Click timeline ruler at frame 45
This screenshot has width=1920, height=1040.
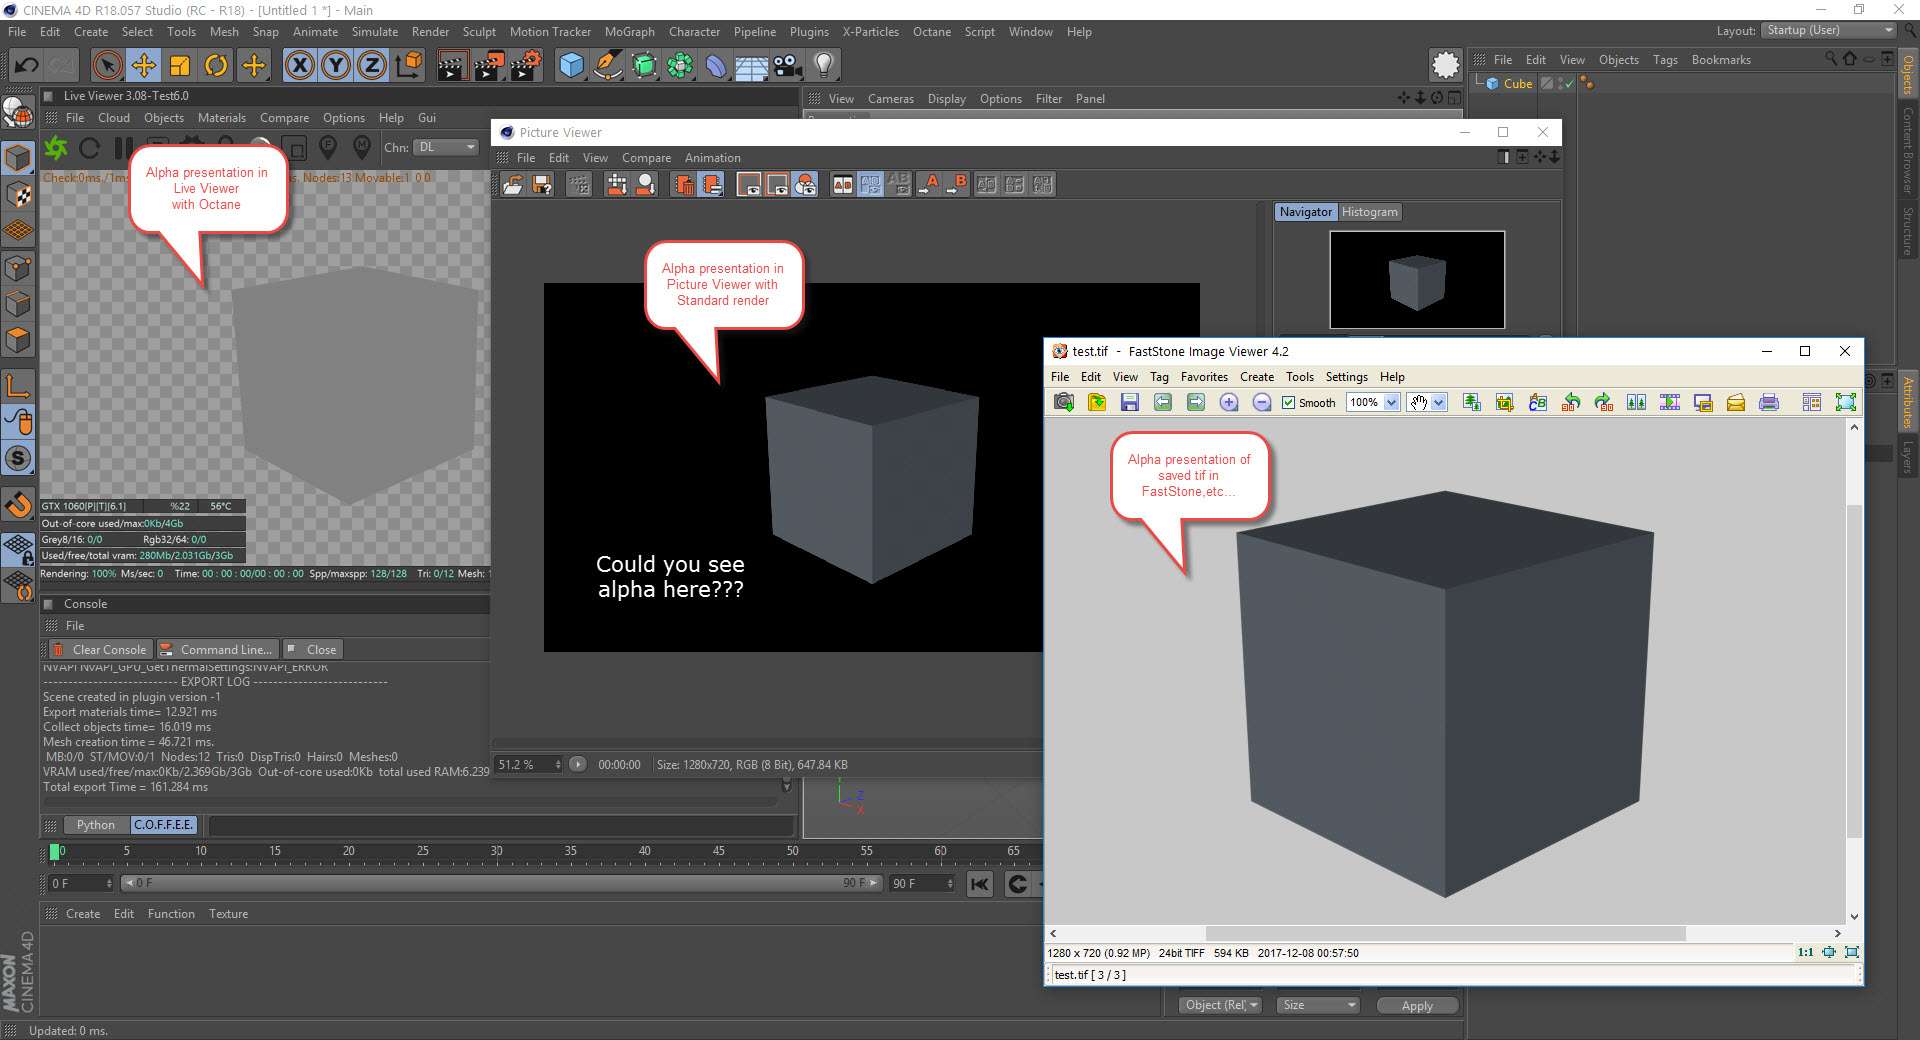coord(718,852)
